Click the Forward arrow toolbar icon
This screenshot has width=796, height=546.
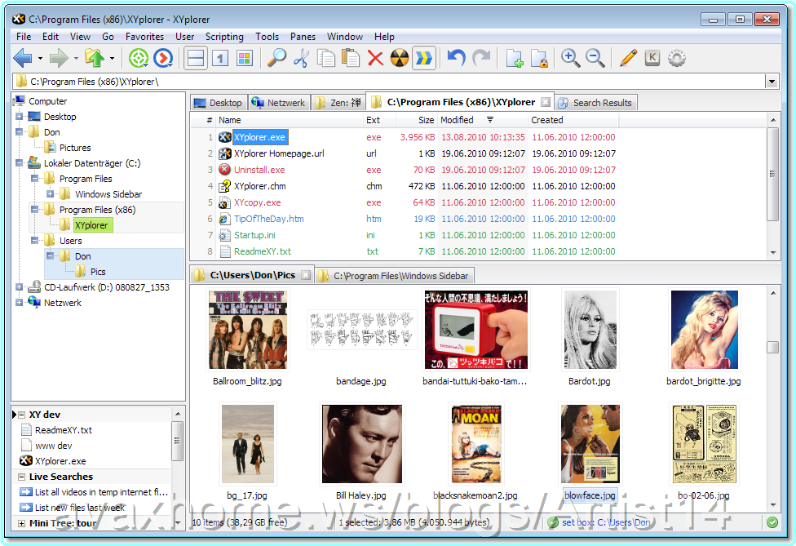point(58,58)
